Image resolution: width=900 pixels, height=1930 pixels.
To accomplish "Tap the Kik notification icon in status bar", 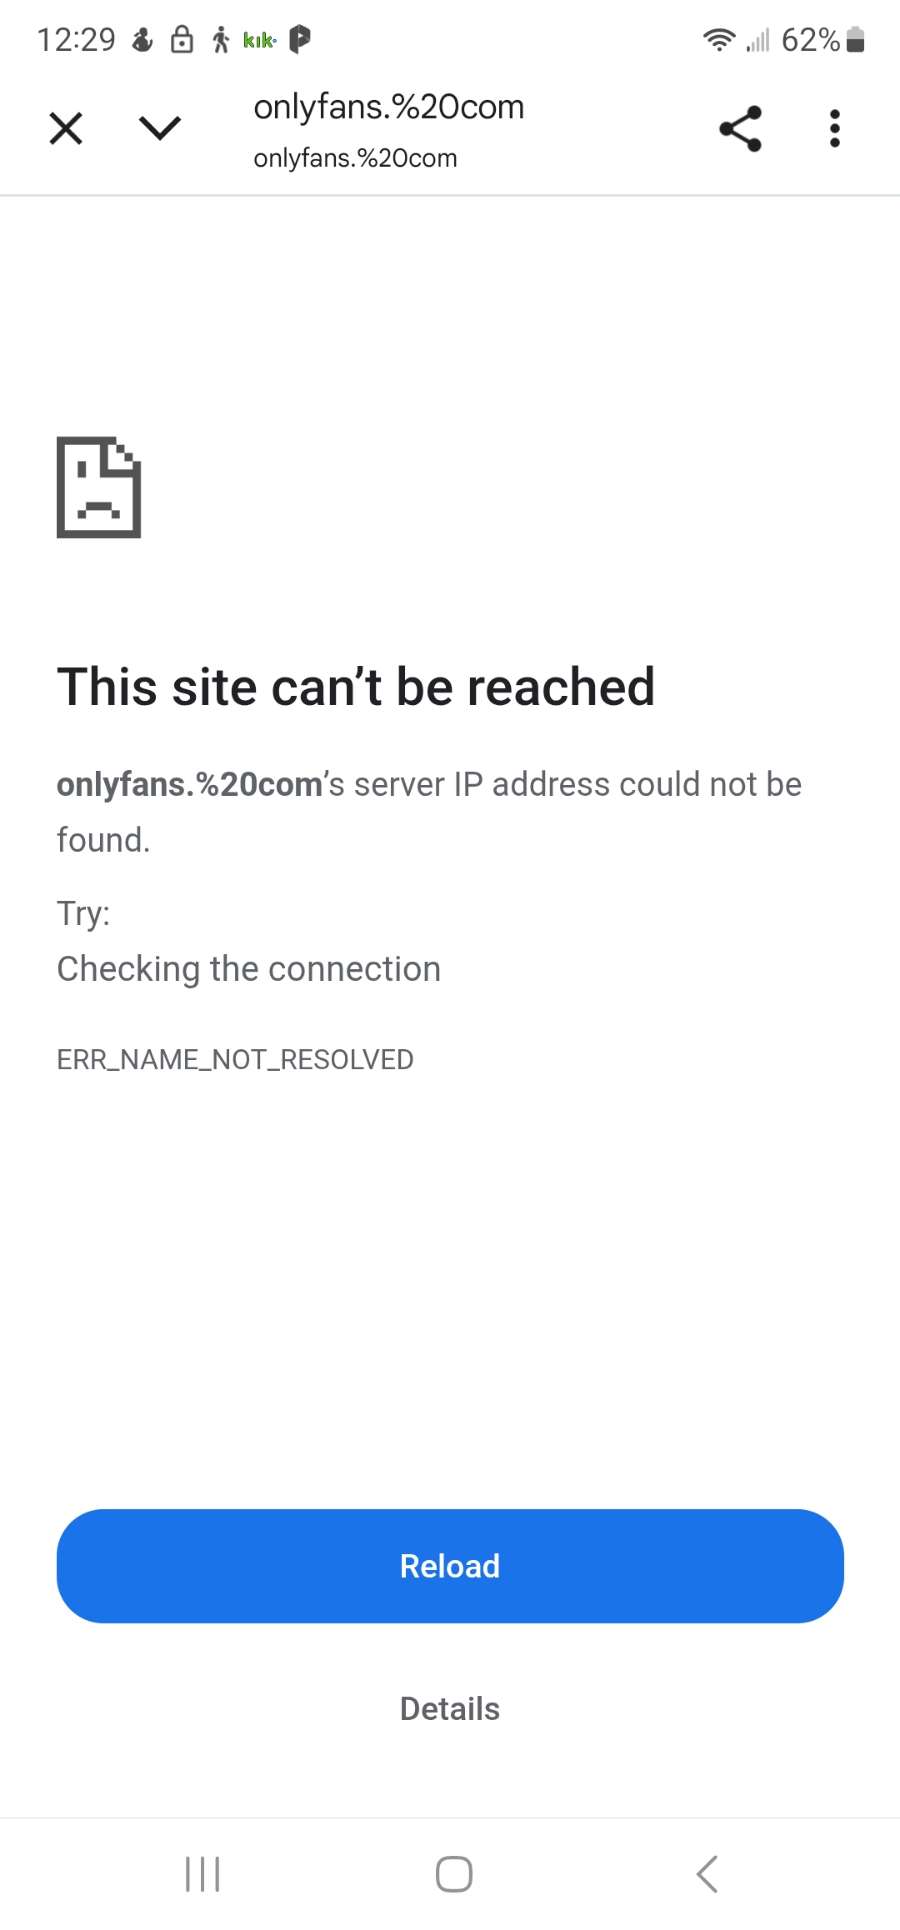I will 259,40.
